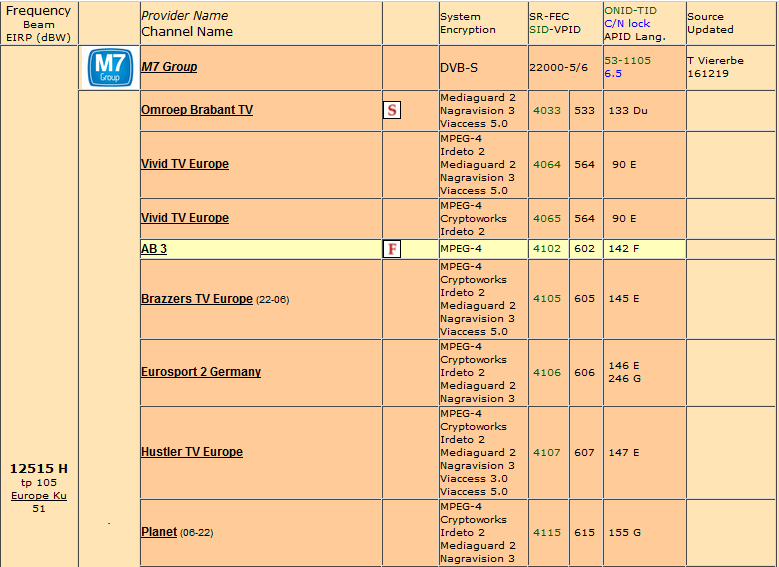The image size is (779, 567).
Task: Open the AB 3 channel link
Action: [154, 249]
